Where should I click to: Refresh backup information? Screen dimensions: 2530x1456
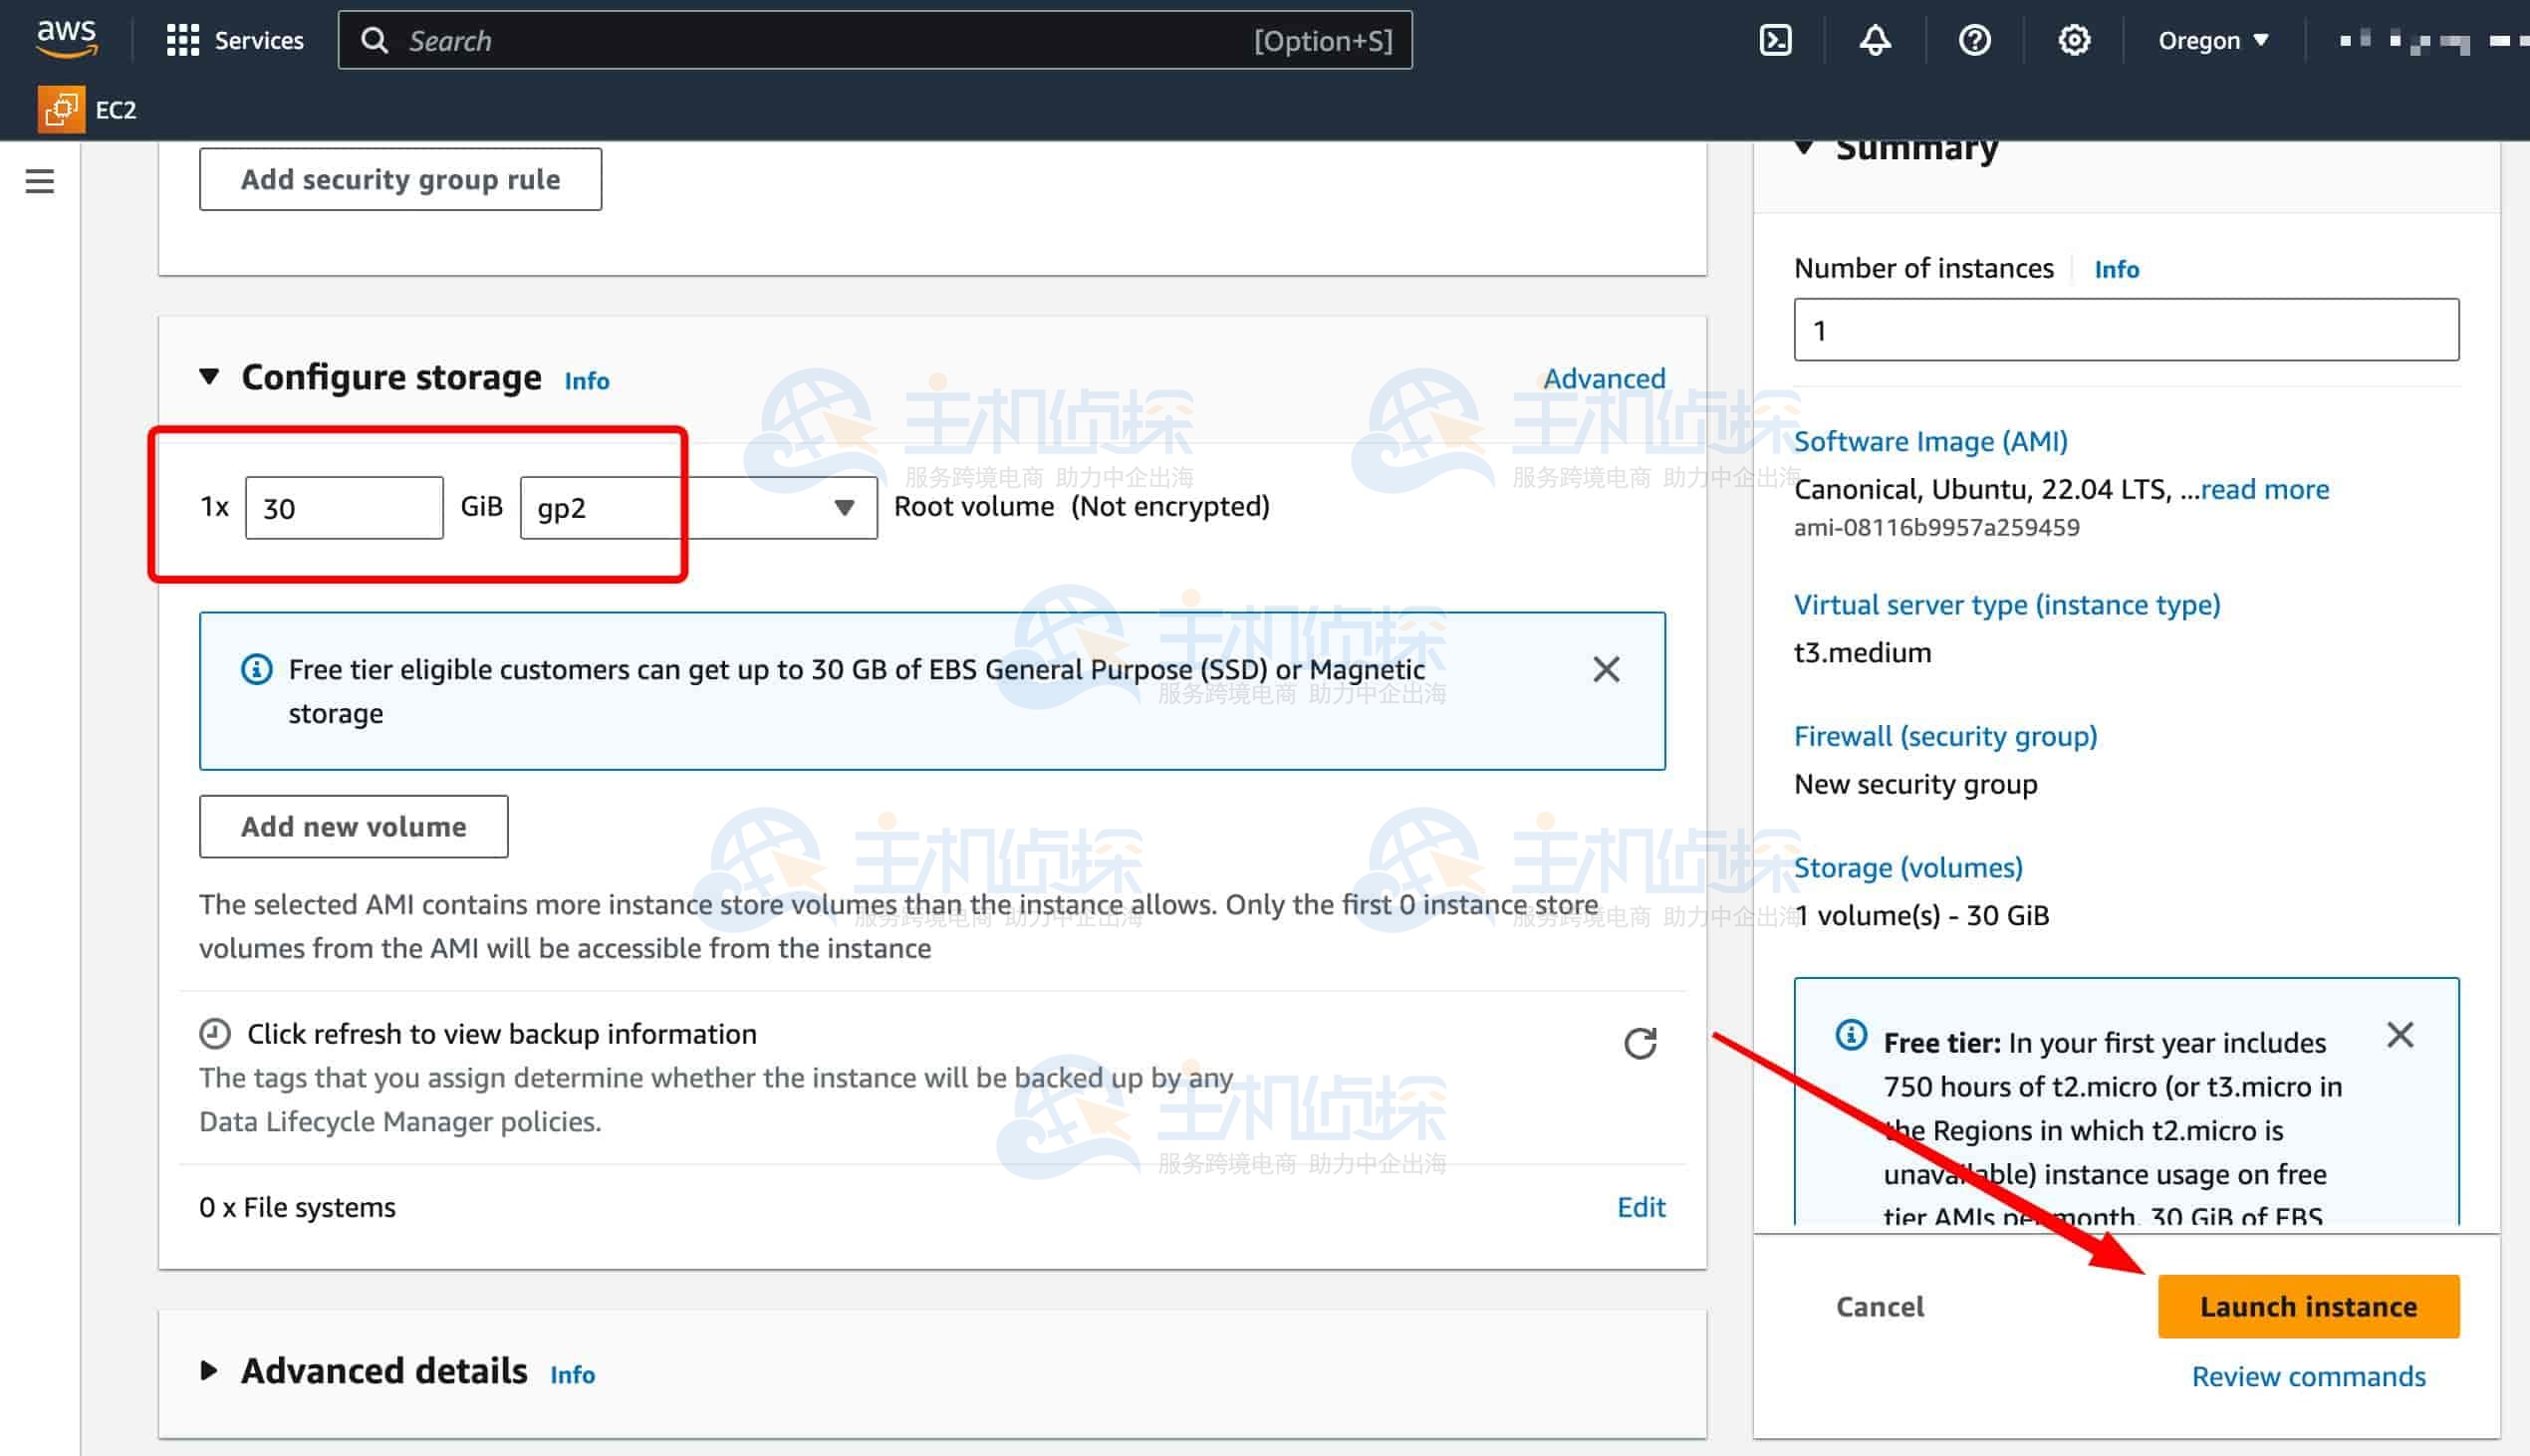[x=1640, y=1043]
